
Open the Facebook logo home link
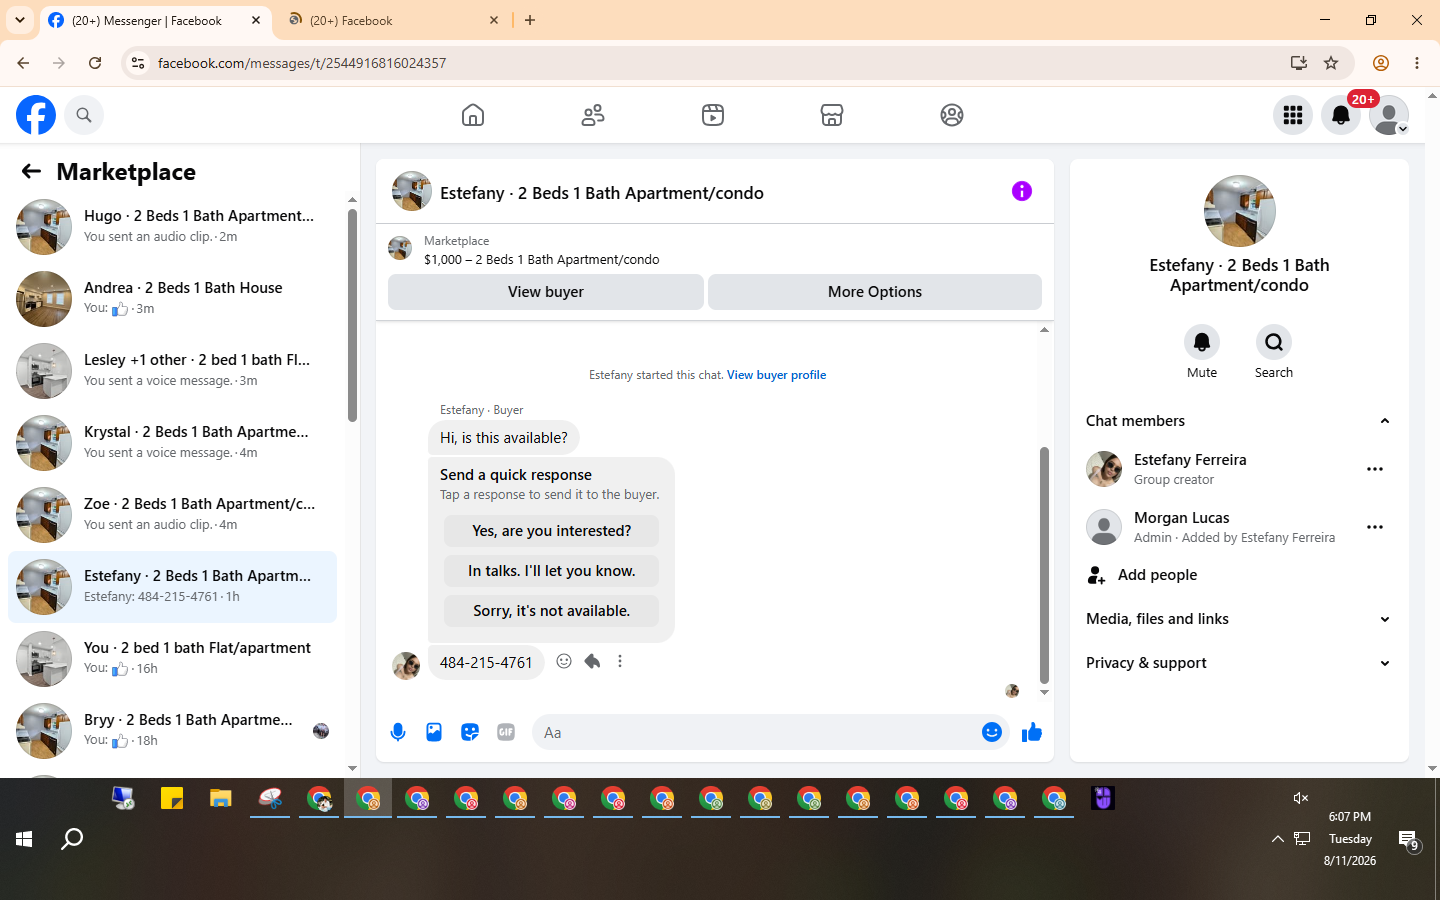tap(36, 115)
